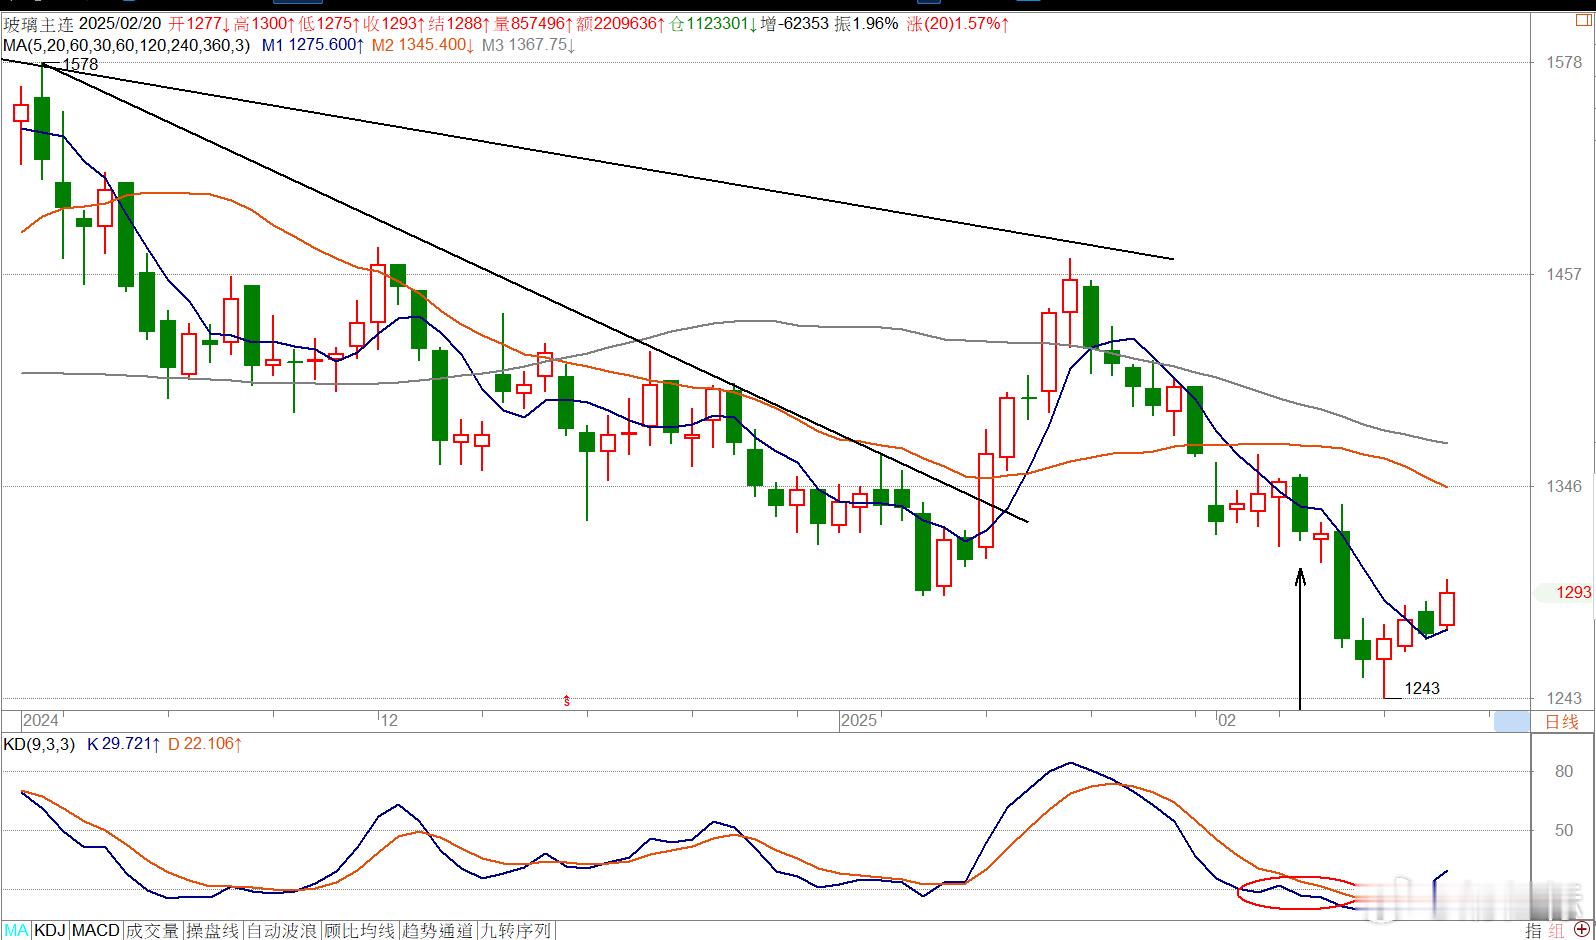The width and height of the screenshot is (1596, 940).
Task: Select the 成交量 volume tab
Action: pos(153,931)
